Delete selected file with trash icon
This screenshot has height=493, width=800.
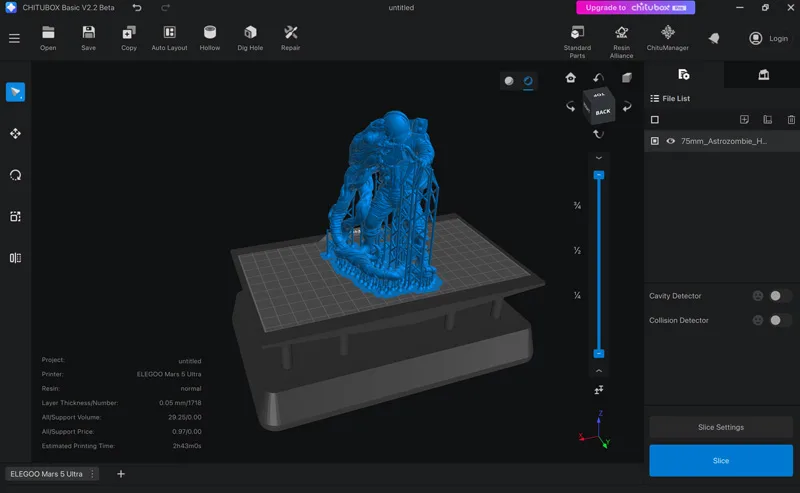(x=791, y=119)
